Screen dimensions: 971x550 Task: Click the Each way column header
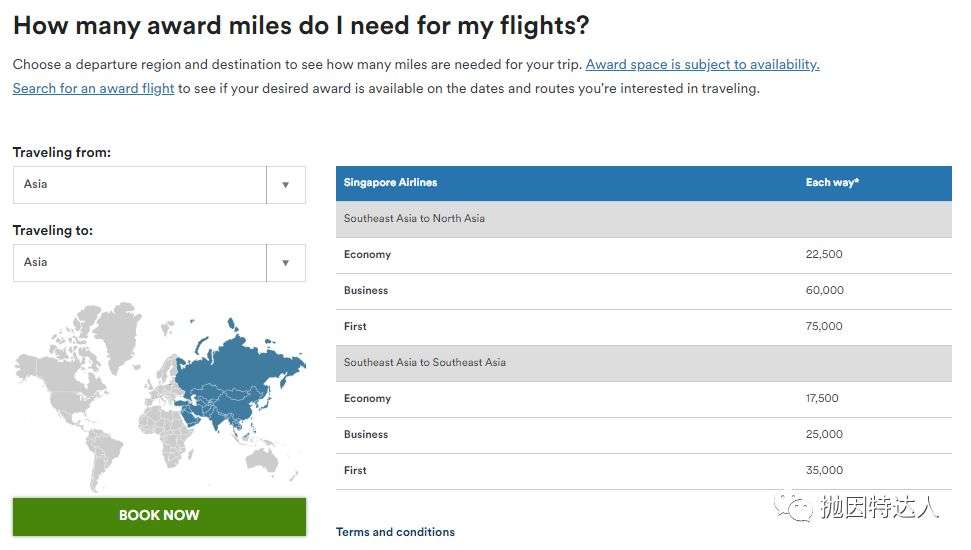pos(832,183)
